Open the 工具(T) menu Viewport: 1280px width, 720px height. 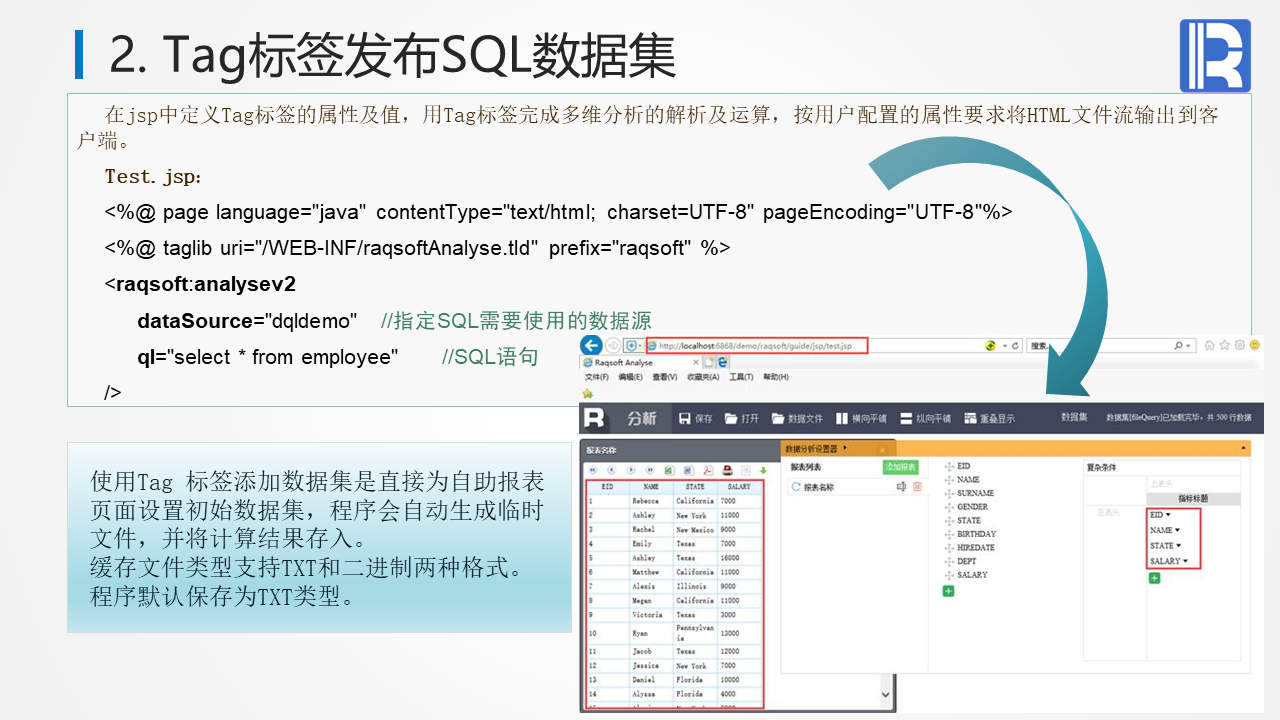point(741,377)
